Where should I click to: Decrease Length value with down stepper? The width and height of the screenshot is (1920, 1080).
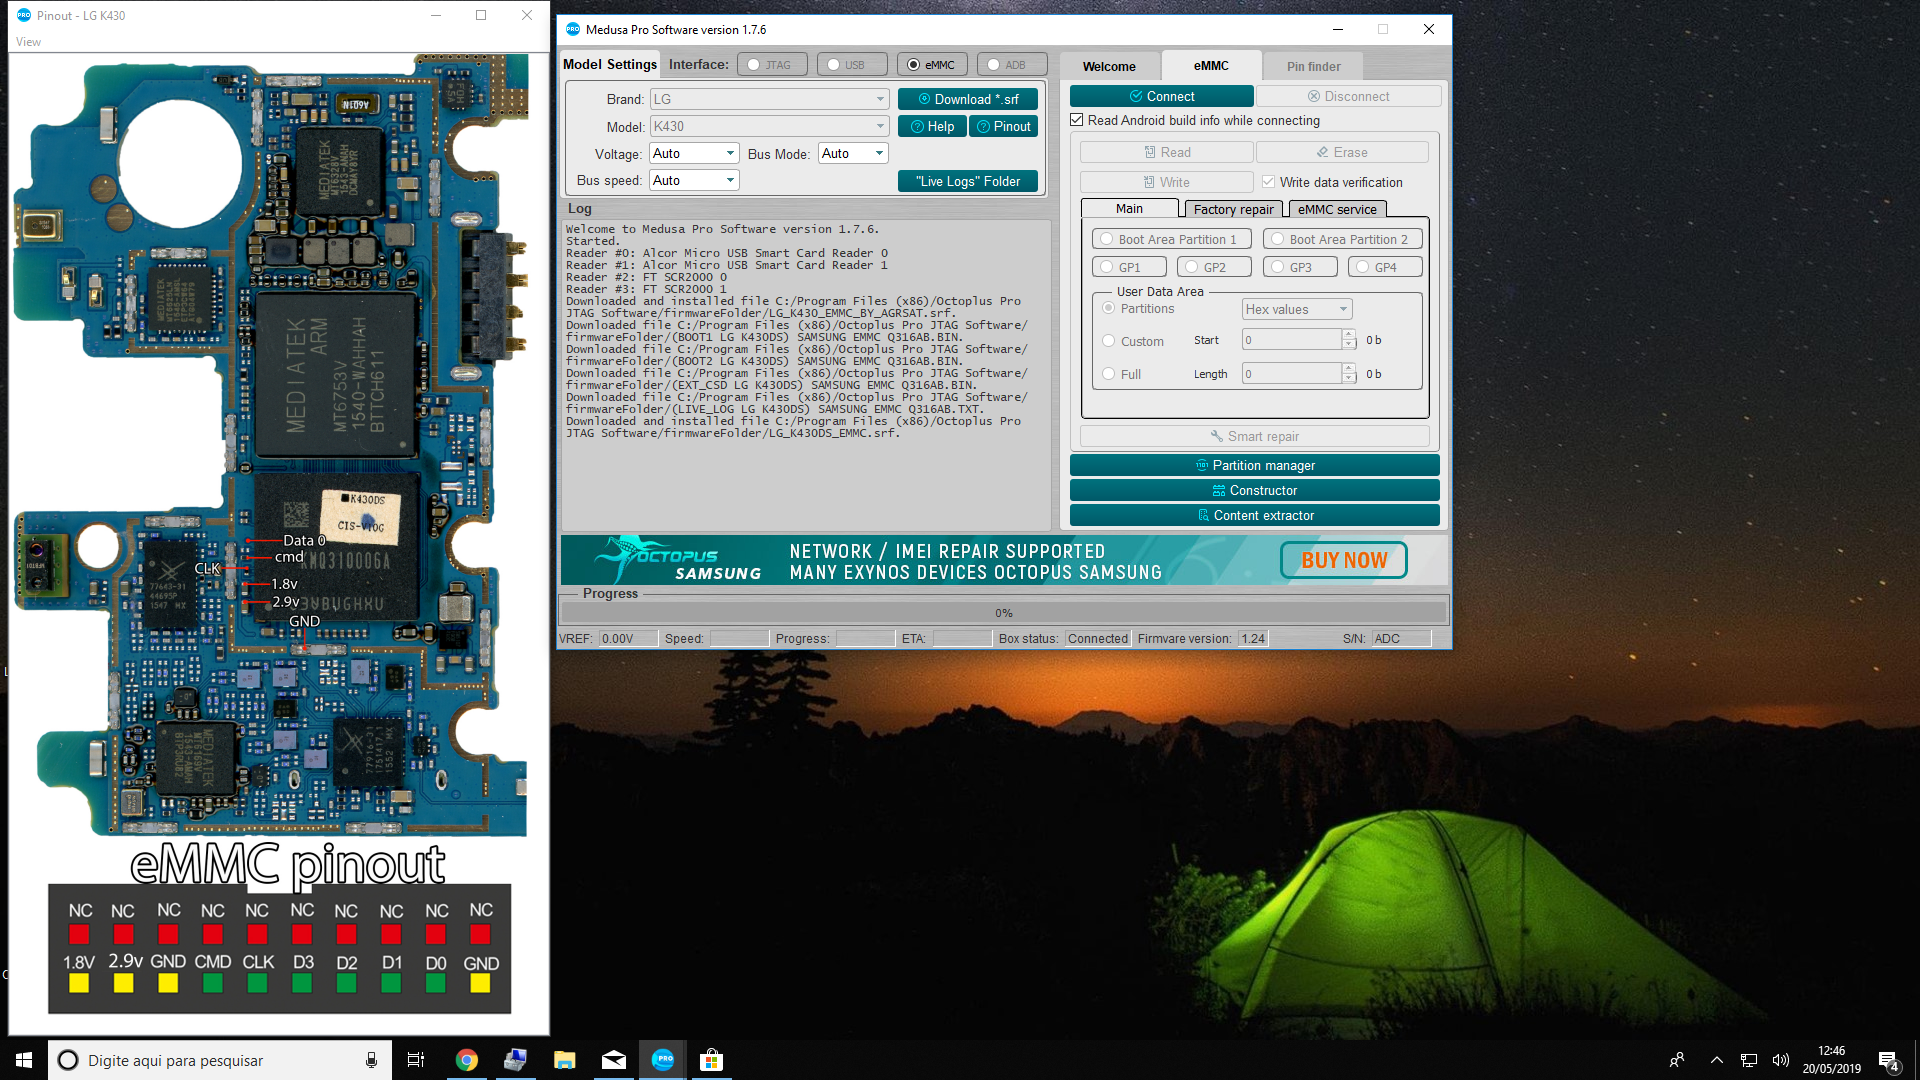tap(1349, 379)
